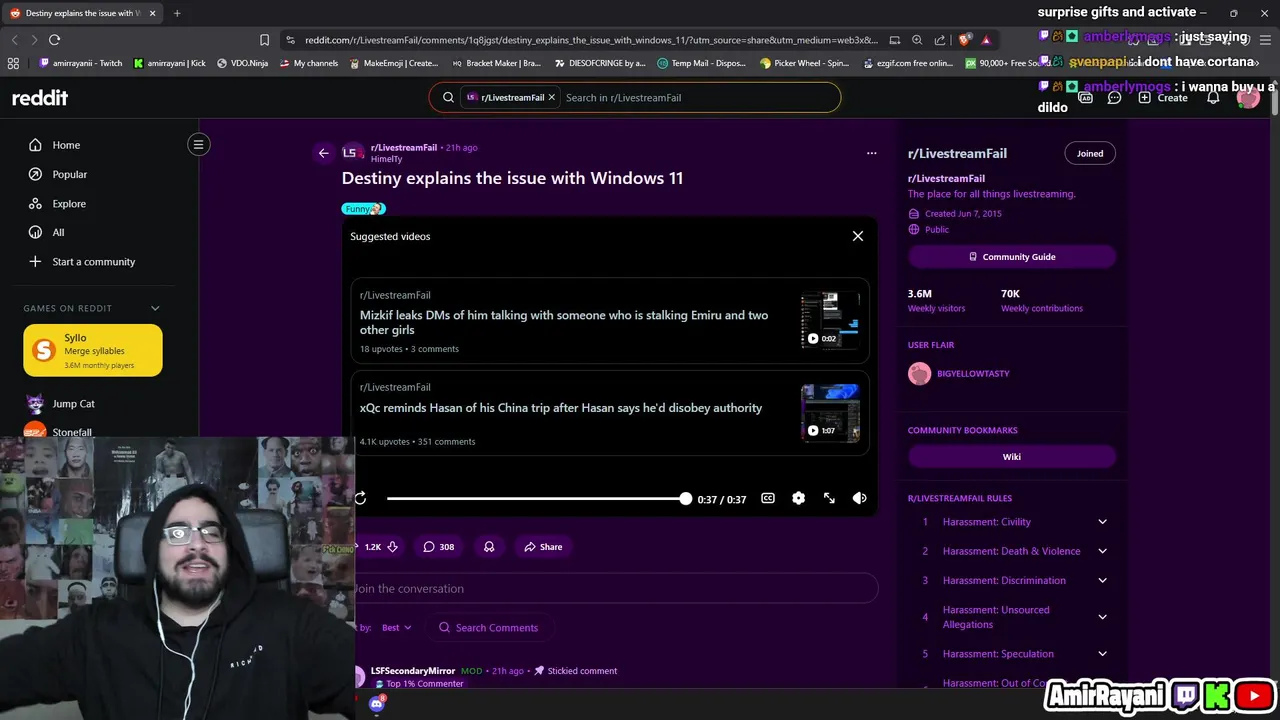The height and width of the screenshot is (720, 1280).
Task: Open the notifications bell
Action: 1213,98
